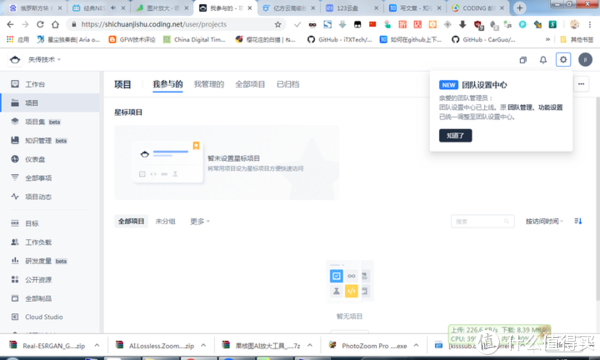Click the CODING logo at top left
This screenshot has width=600, height=360.
click(15, 60)
